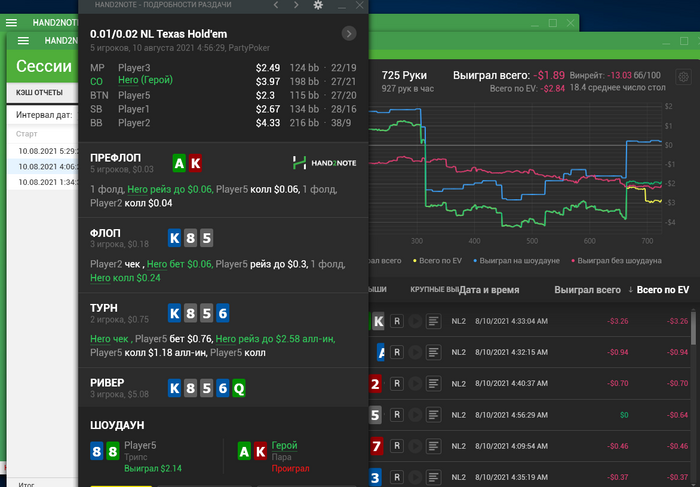Click replay R icon for 4:56:29 AM hand
Image resolution: width=700 pixels, height=487 pixels.
coord(396,415)
